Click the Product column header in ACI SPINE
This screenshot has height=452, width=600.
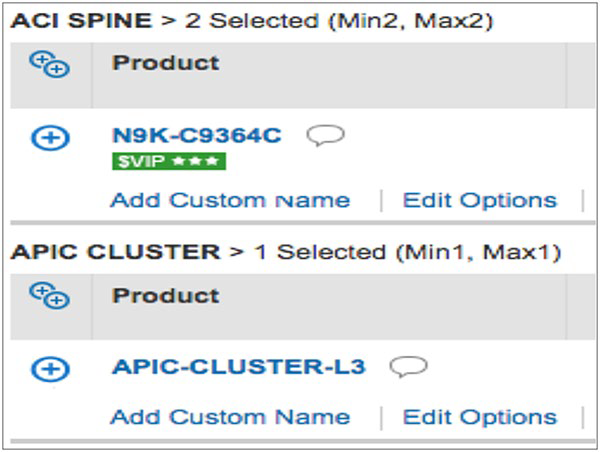(x=166, y=63)
